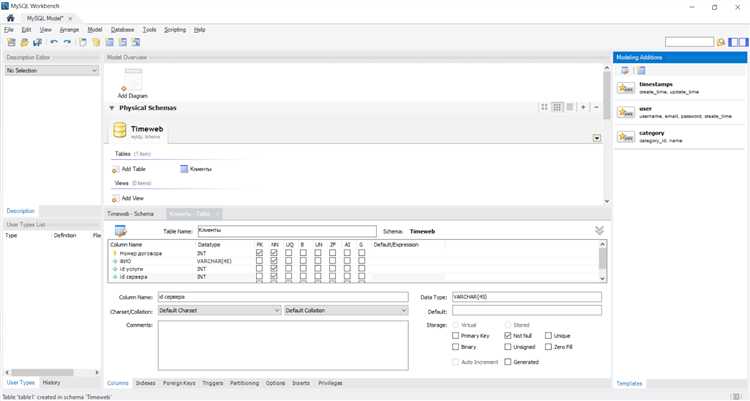Open the Database menu
This screenshot has height=401, width=750.
click(x=122, y=30)
